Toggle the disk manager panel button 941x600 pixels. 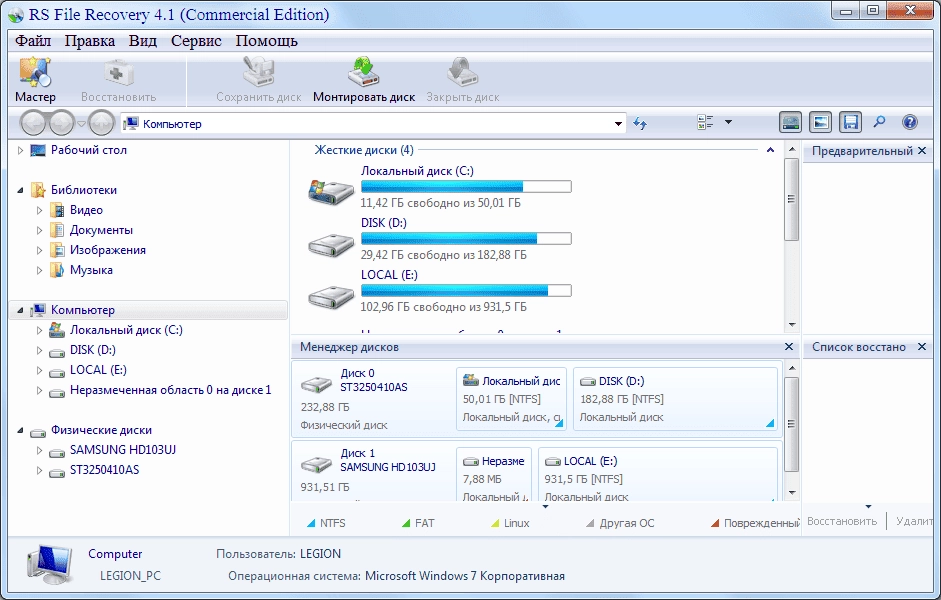coord(790,122)
